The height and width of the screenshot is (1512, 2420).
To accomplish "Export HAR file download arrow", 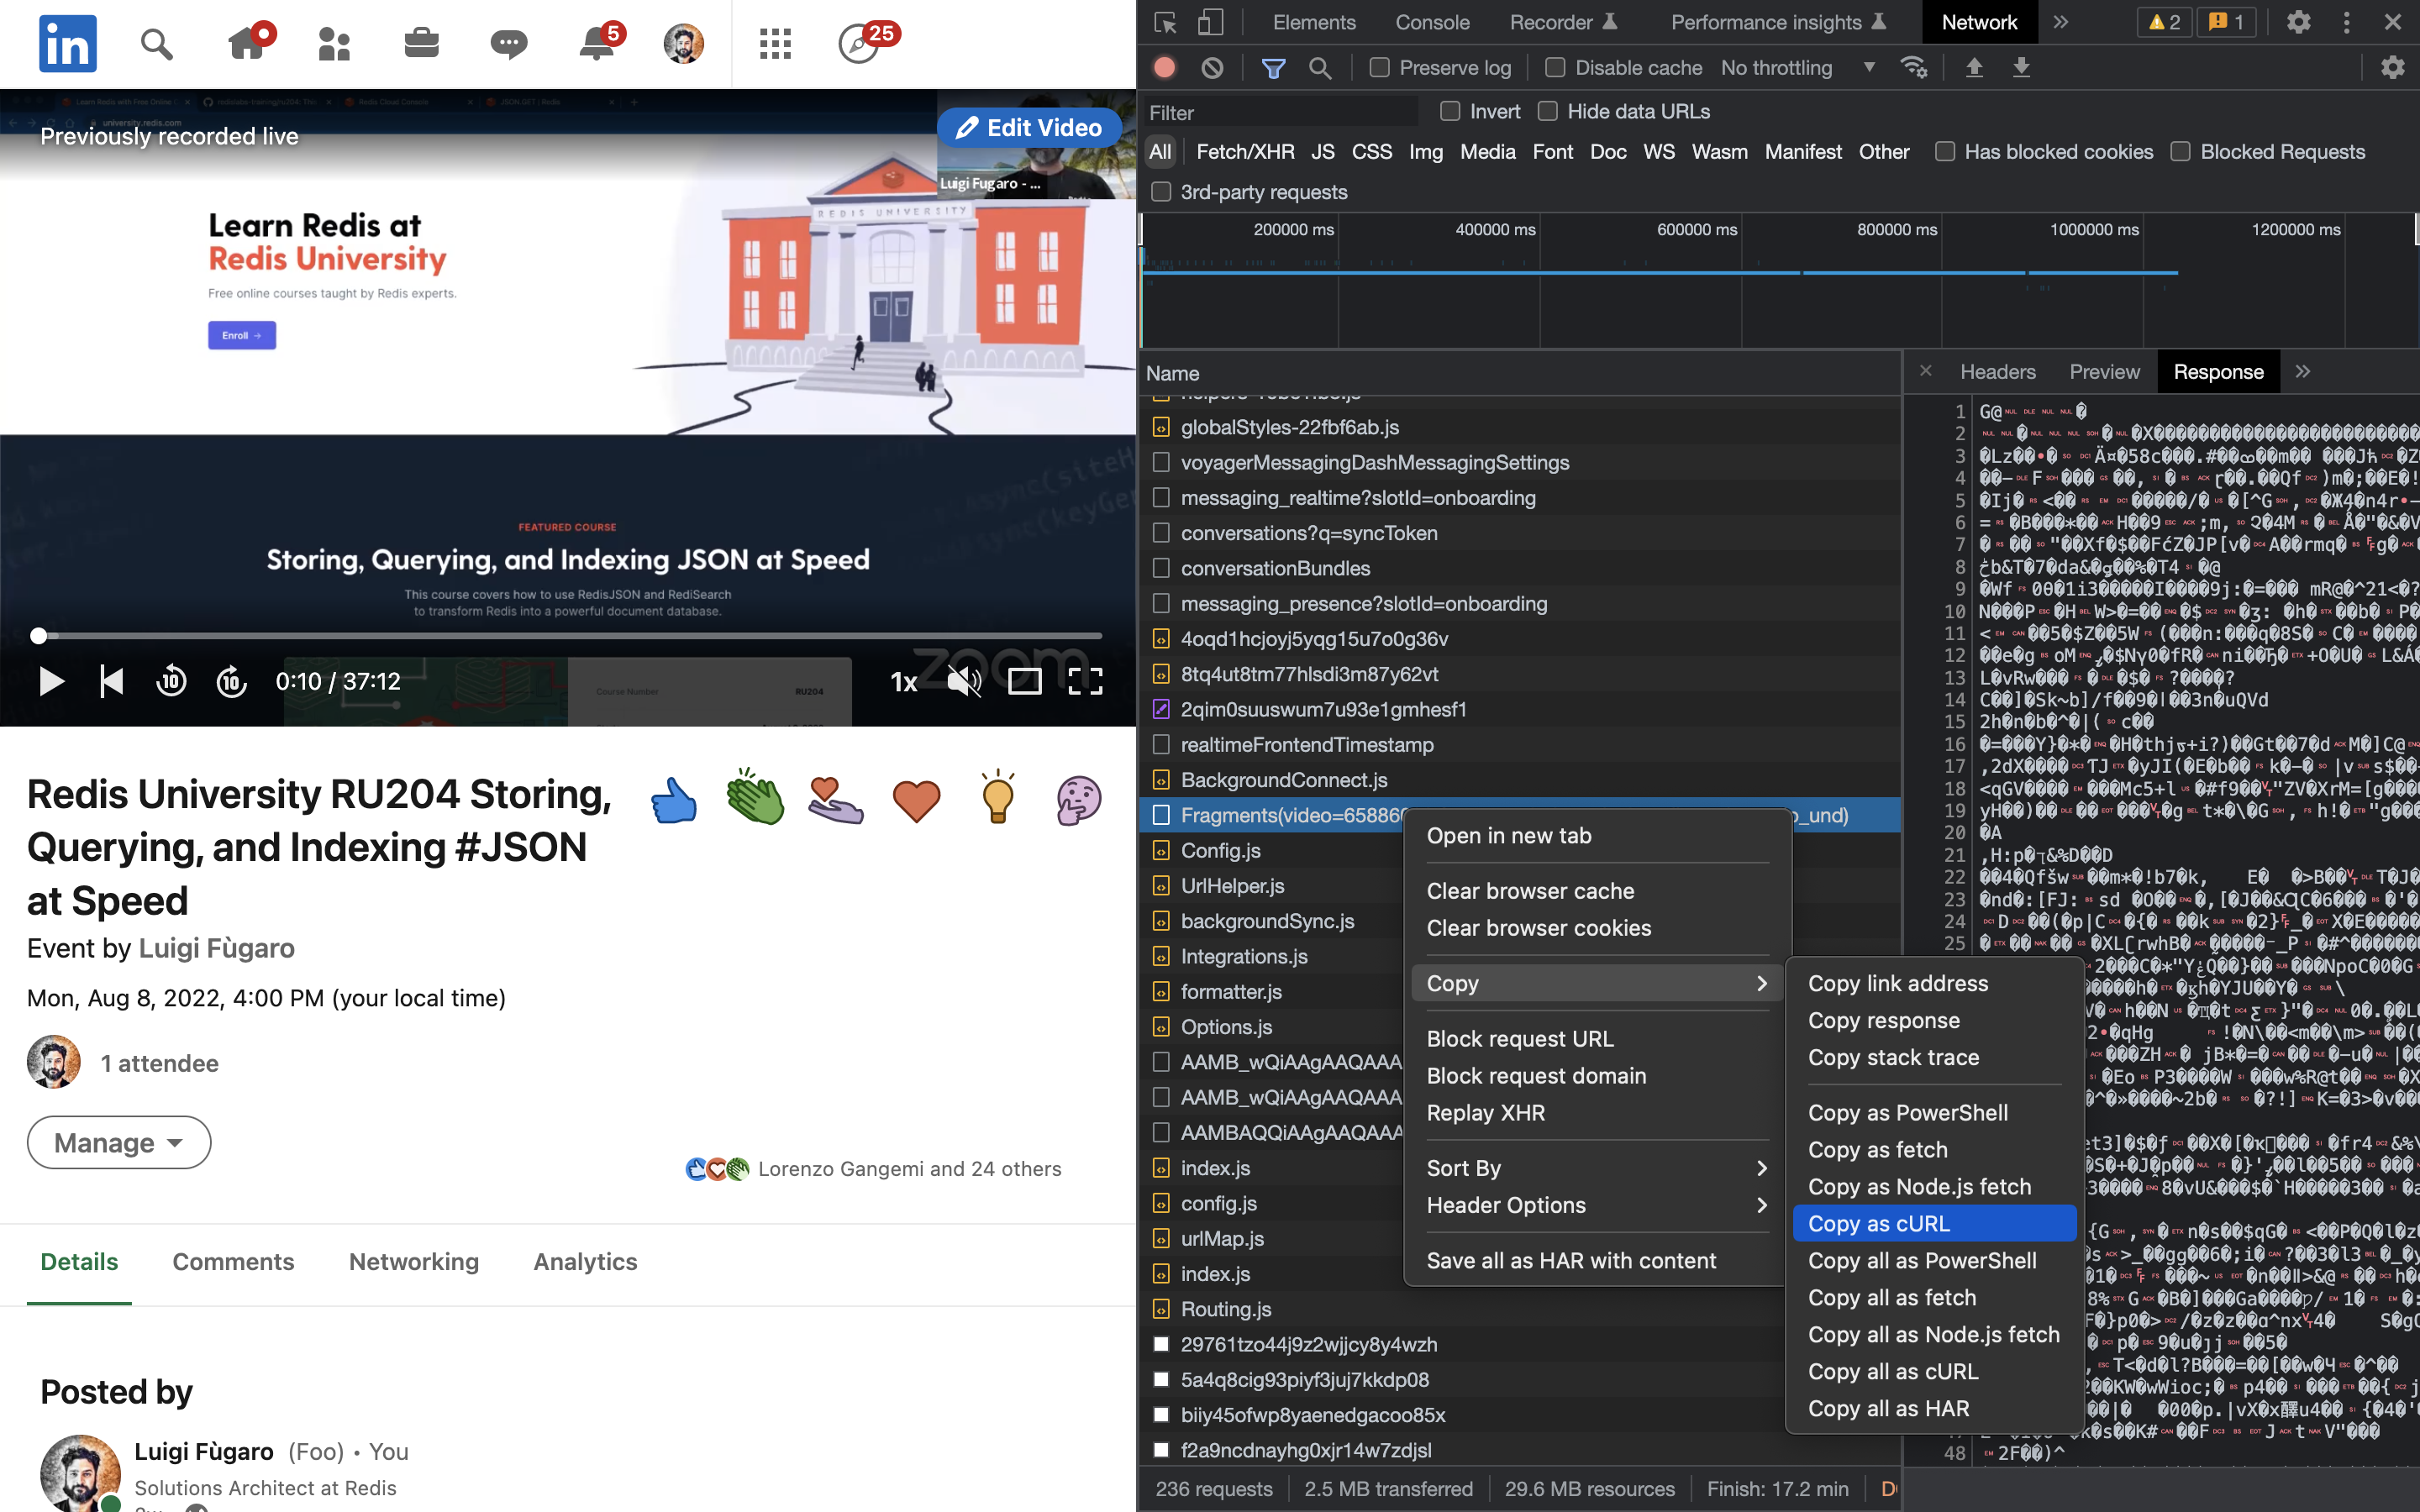I will click(2021, 68).
